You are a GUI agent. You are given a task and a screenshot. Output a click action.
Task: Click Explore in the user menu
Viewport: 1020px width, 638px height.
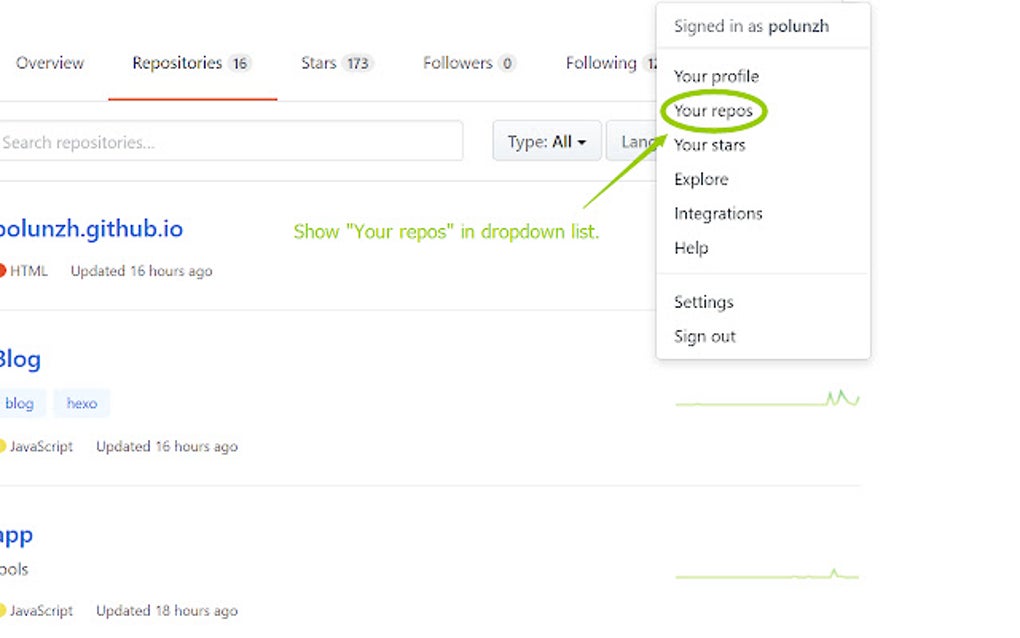(701, 179)
